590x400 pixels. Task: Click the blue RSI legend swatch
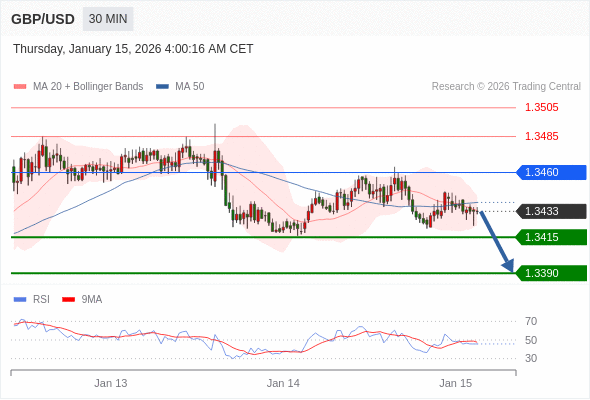coord(20,300)
